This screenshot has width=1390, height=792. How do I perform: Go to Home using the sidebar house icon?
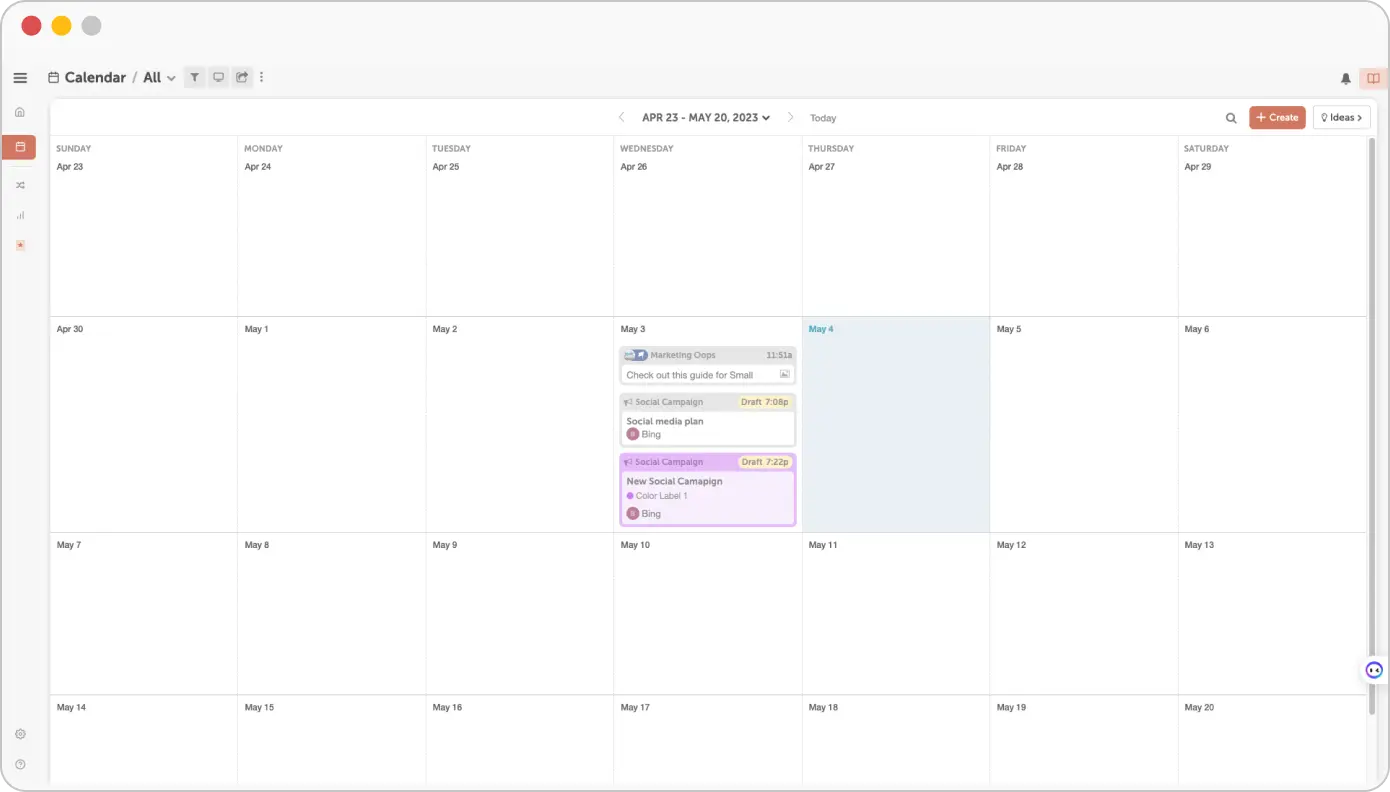20,111
